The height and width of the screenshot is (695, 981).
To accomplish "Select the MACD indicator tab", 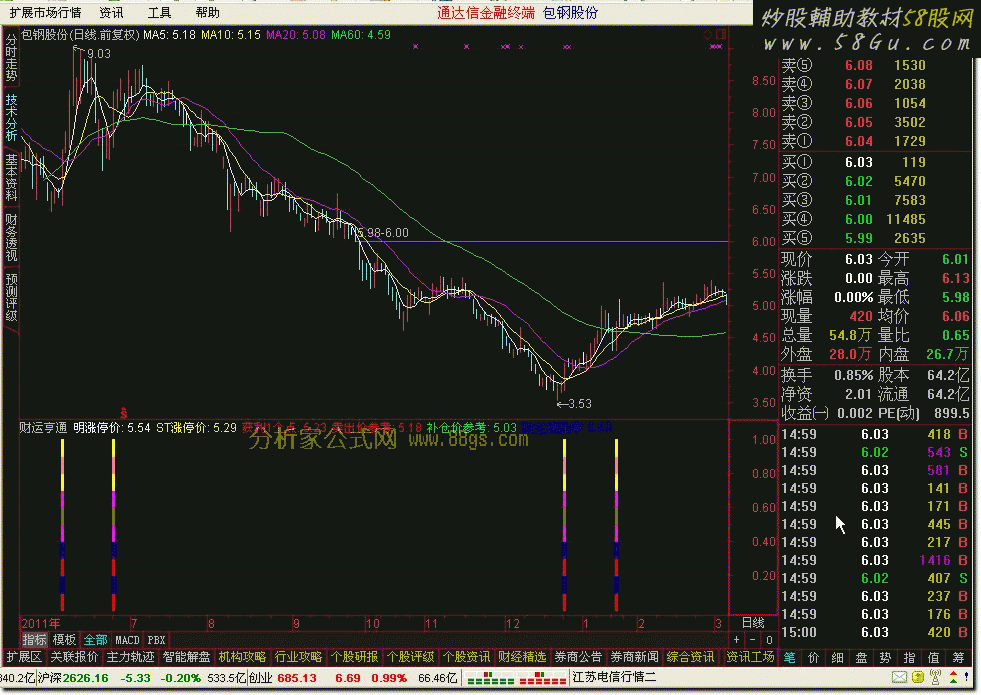I will [x=127, y=640].
